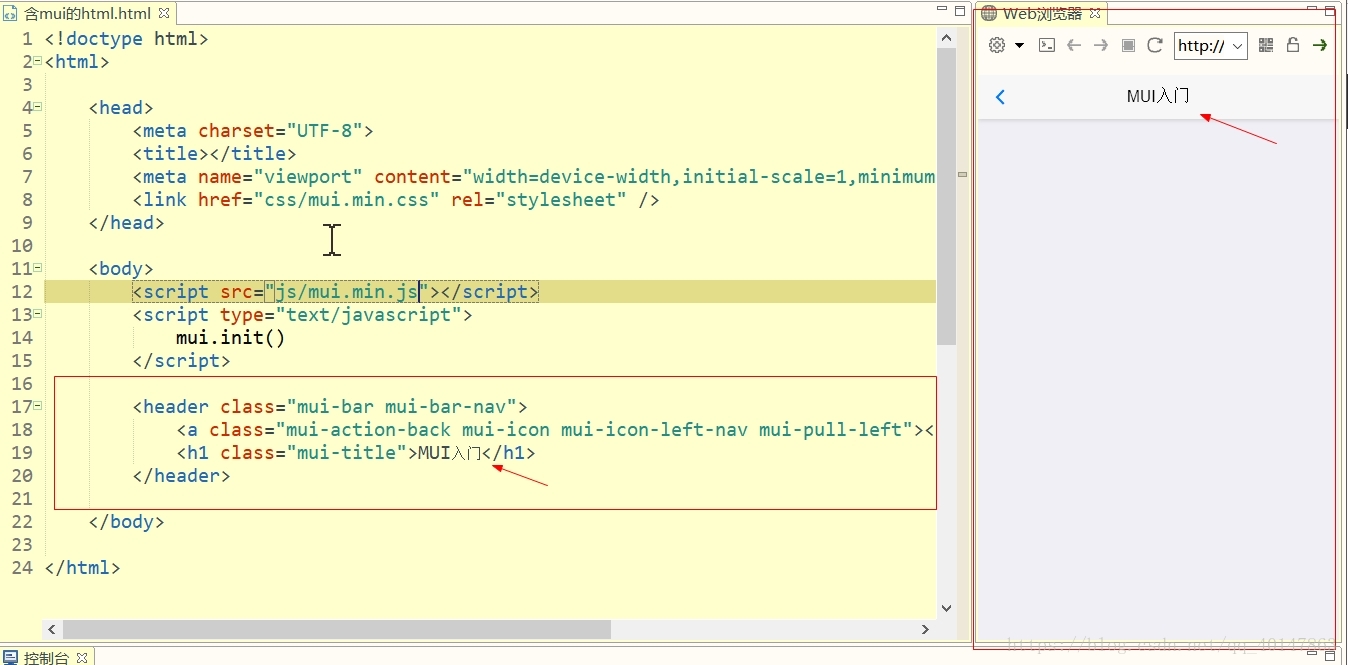Click the </script> closing tag on line 15

point(182,361)
